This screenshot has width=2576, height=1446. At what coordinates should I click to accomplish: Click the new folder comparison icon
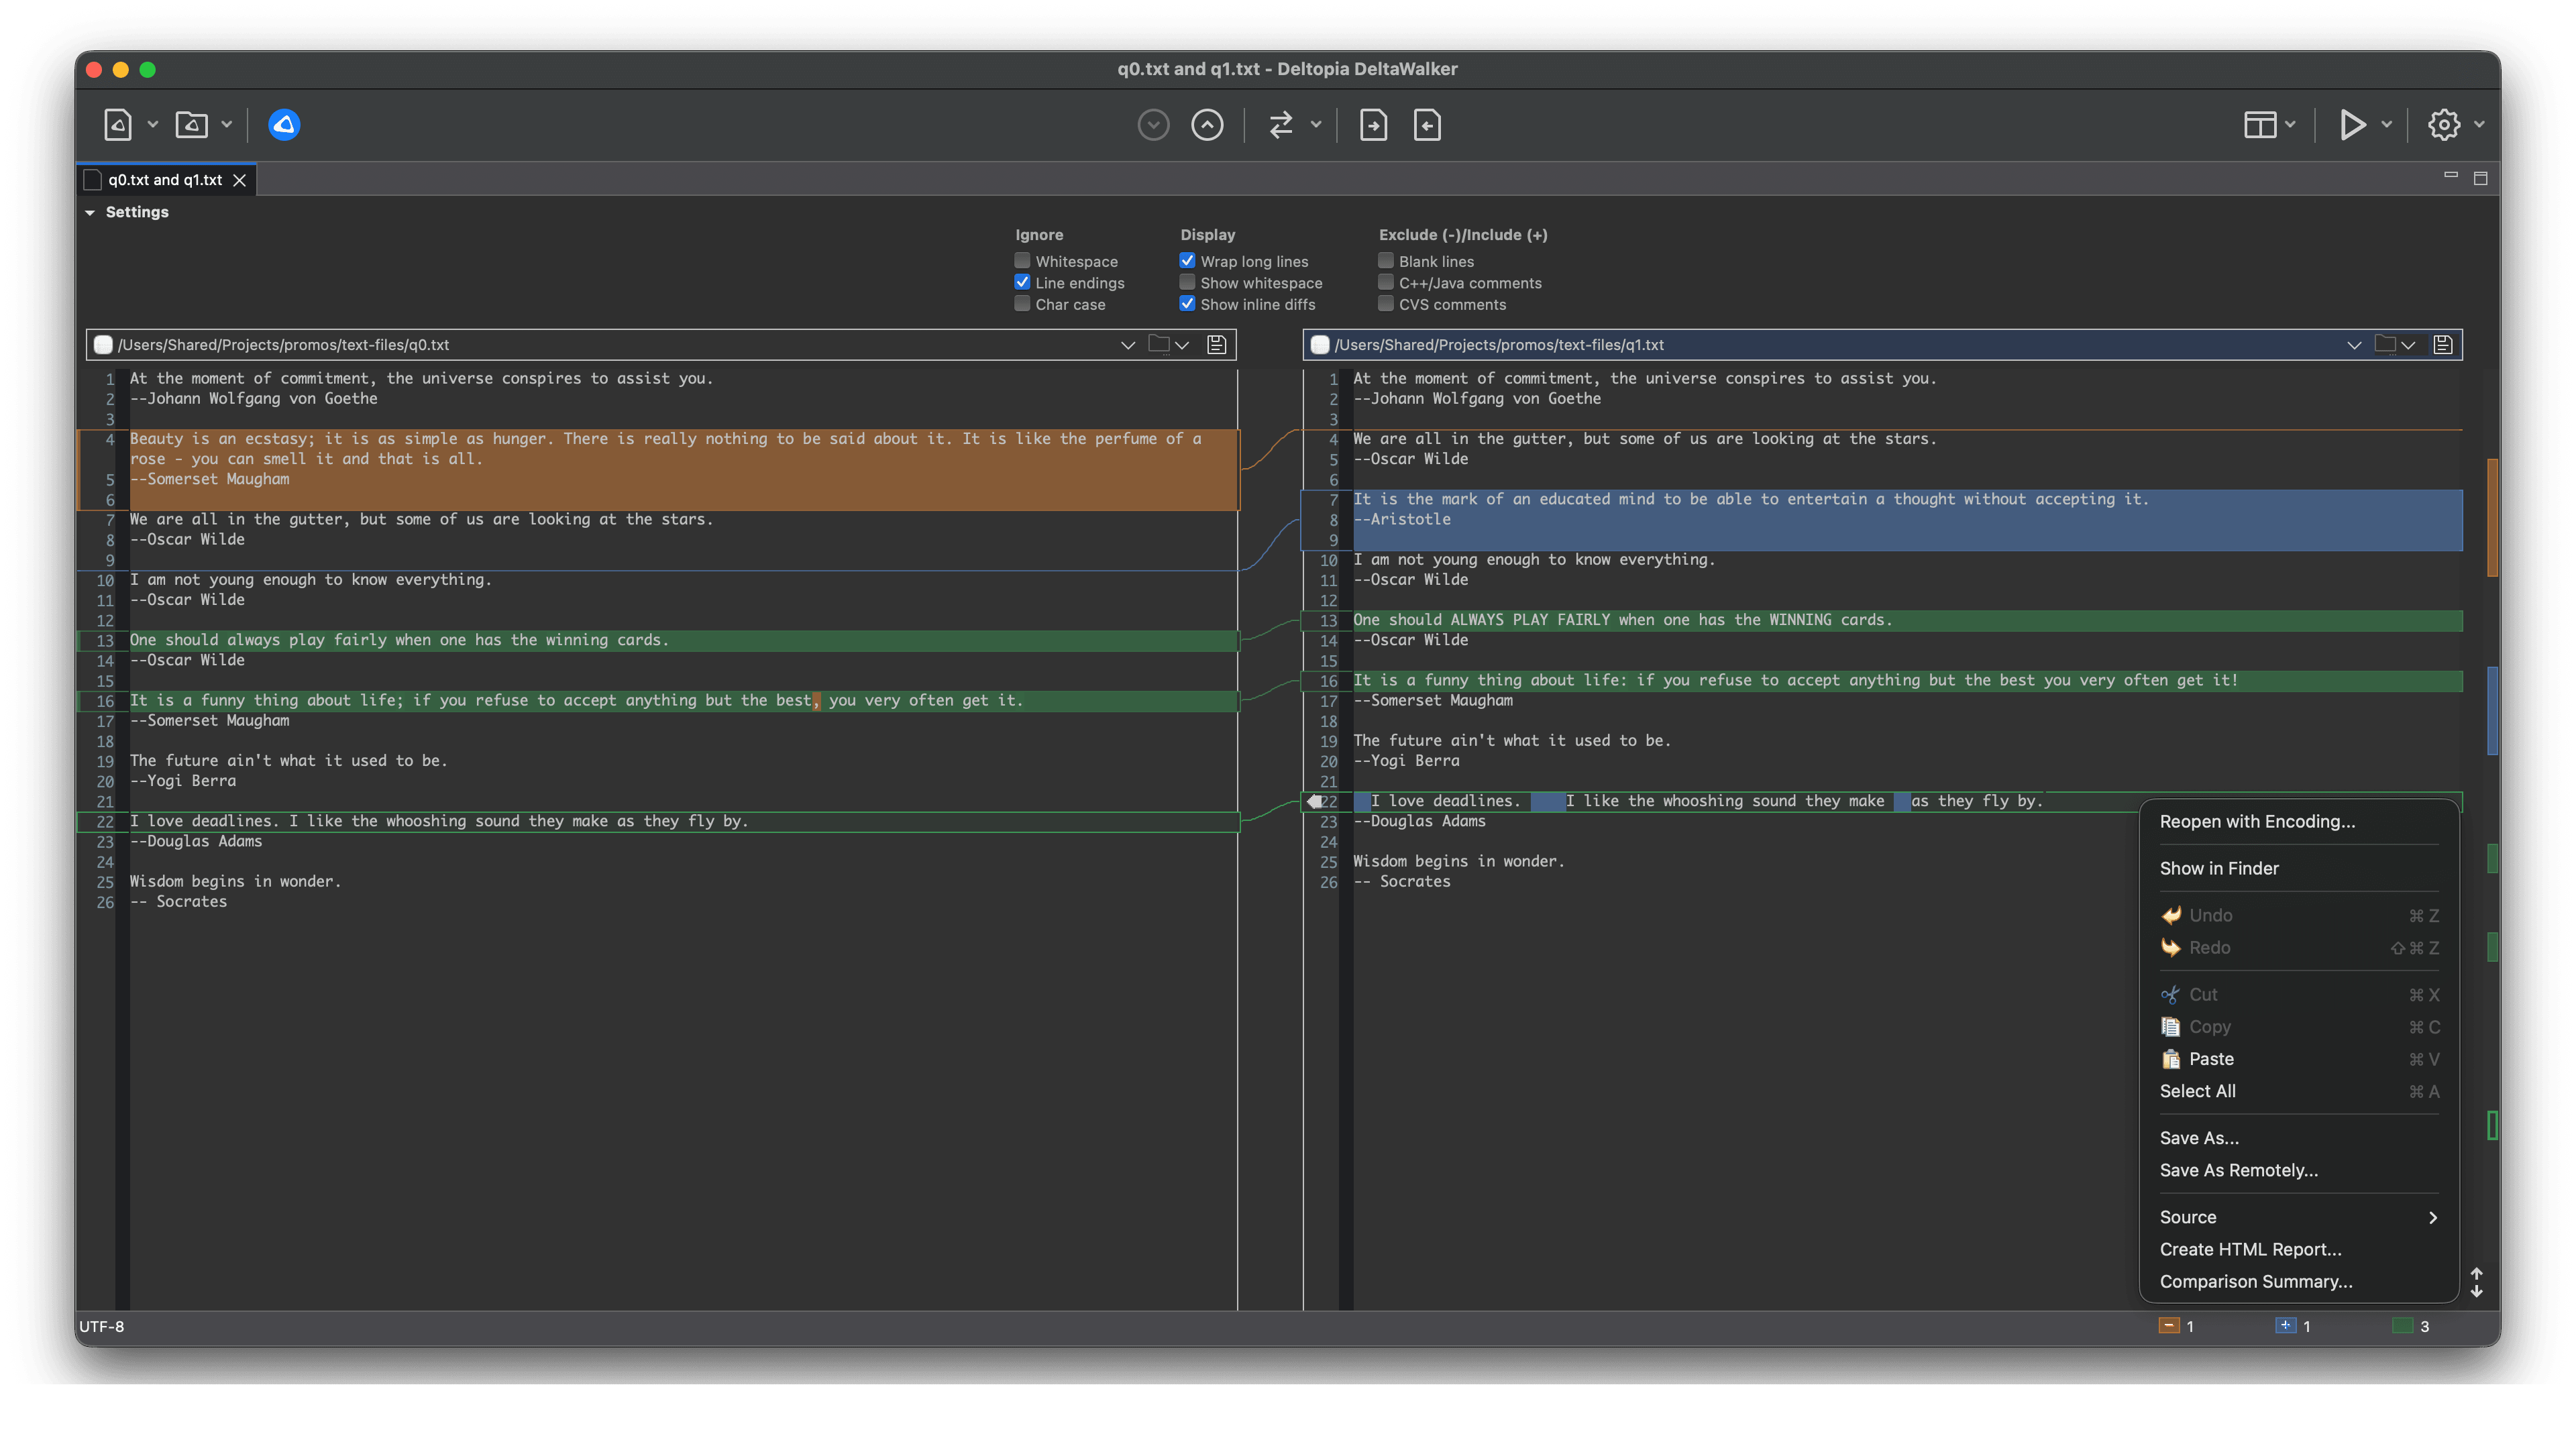click(x=191, y=125)
